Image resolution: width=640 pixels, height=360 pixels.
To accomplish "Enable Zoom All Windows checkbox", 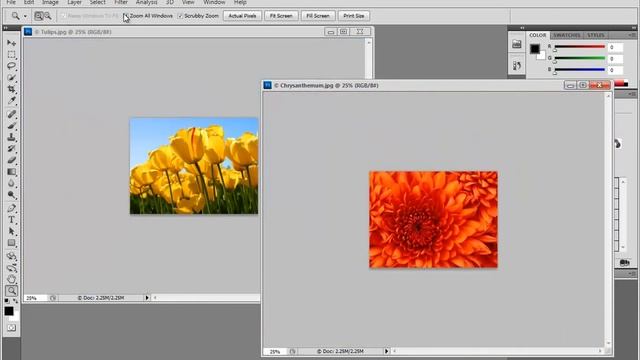I will [x=125, y=16].
